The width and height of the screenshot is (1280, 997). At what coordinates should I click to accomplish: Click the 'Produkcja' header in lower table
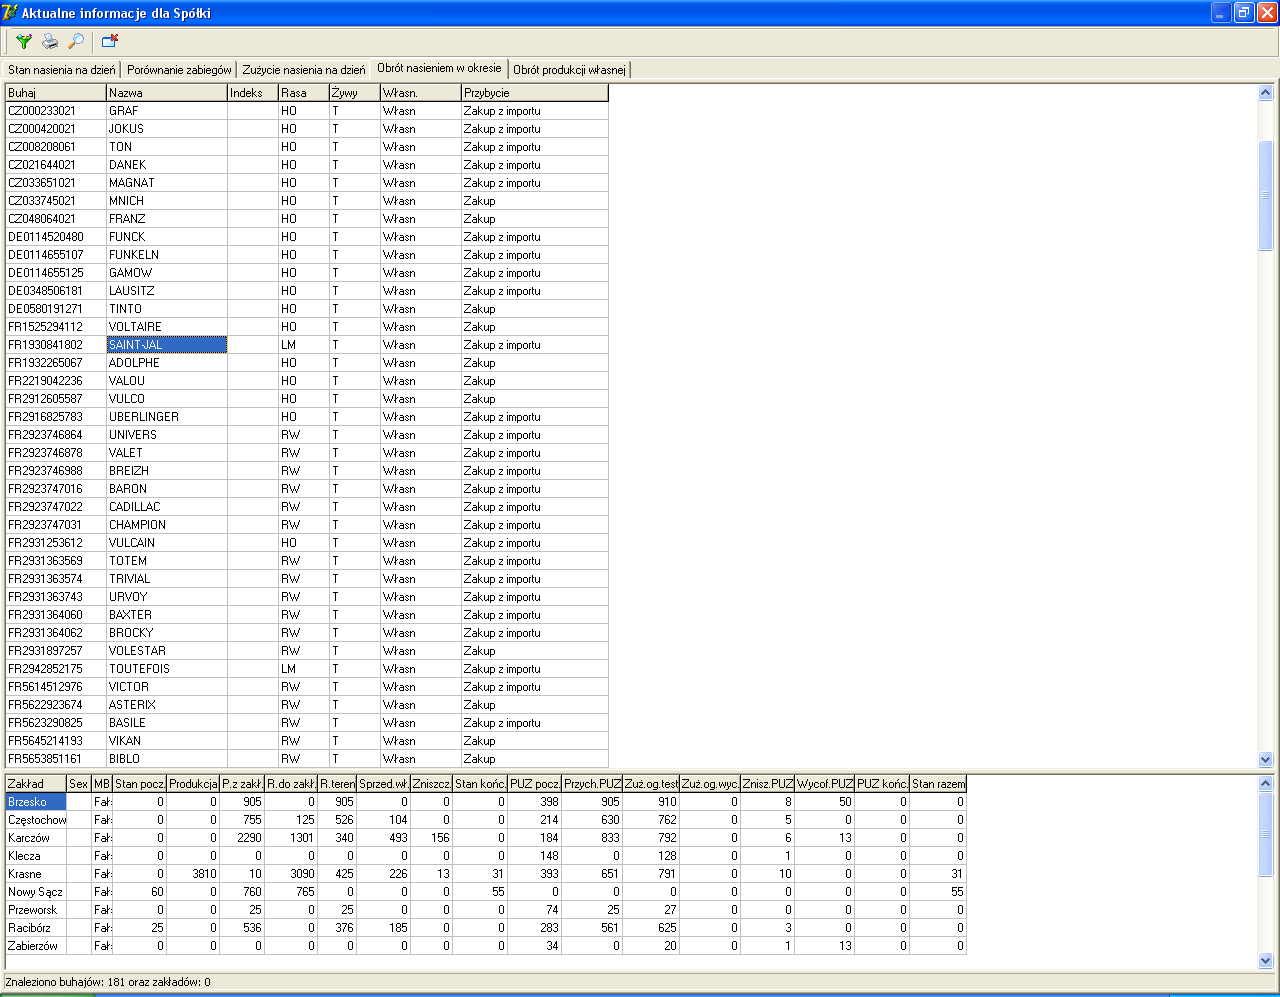click(x=193, y=784)
